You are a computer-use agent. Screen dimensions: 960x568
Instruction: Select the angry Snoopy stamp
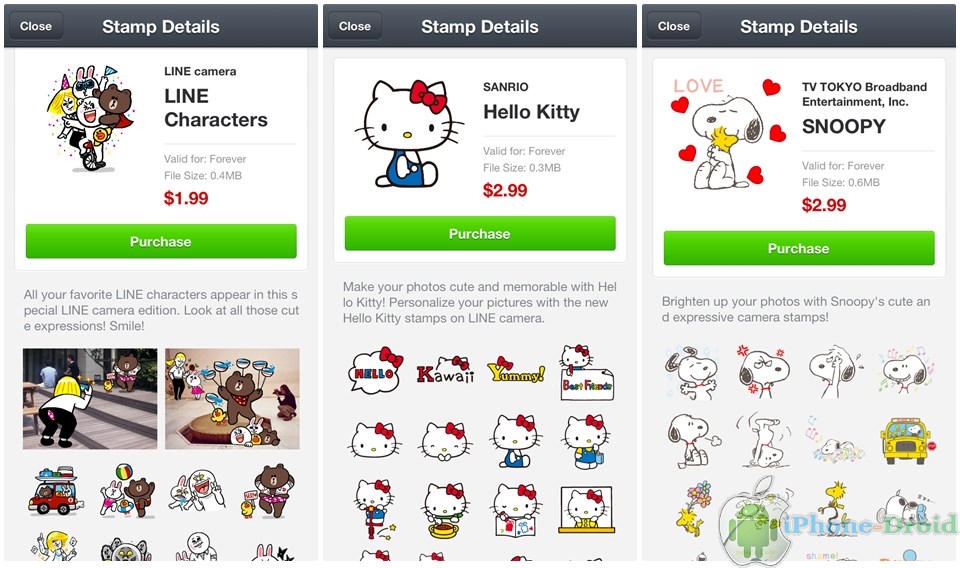763,372
